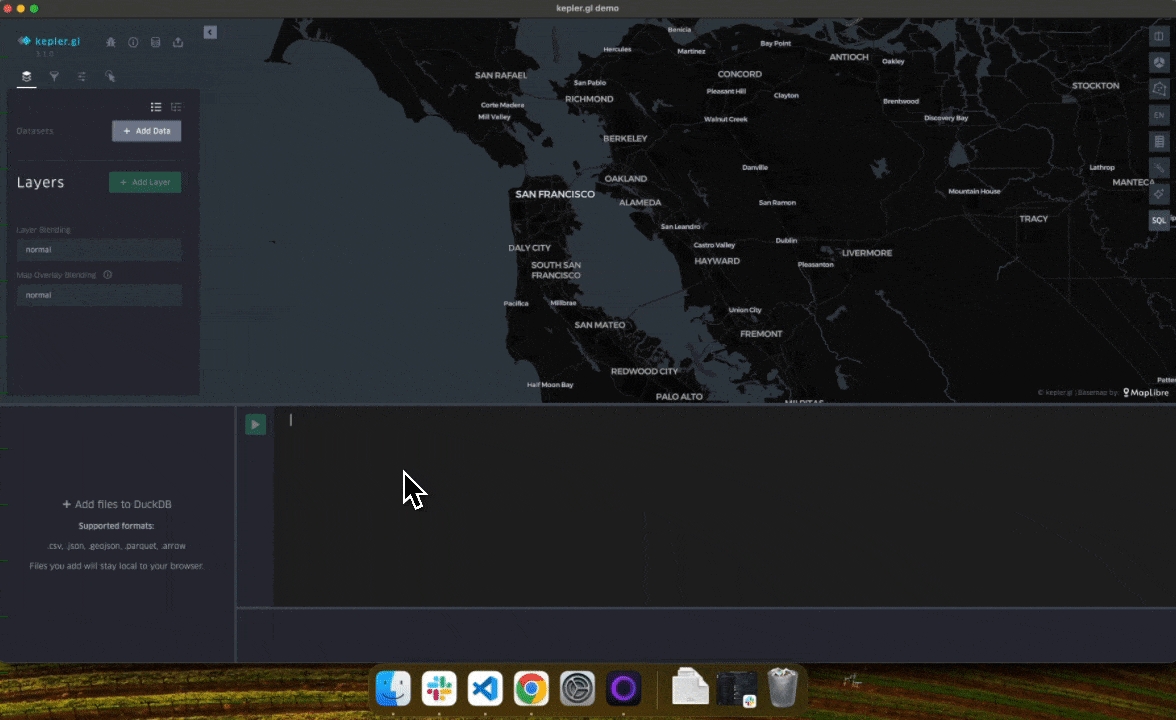Select the draw on map tool
Image resolution: width=1176 pixels, height=720 pixels.
click(x=1159, y=89)
